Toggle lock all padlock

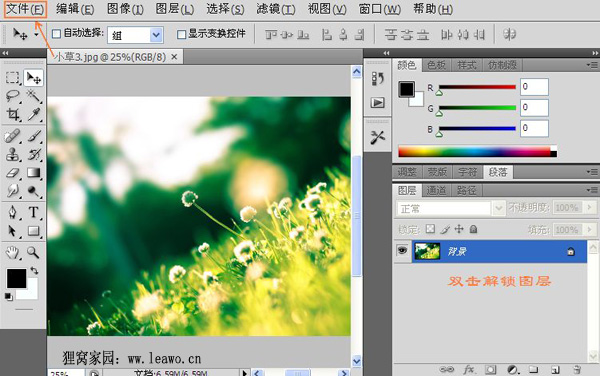473,229
